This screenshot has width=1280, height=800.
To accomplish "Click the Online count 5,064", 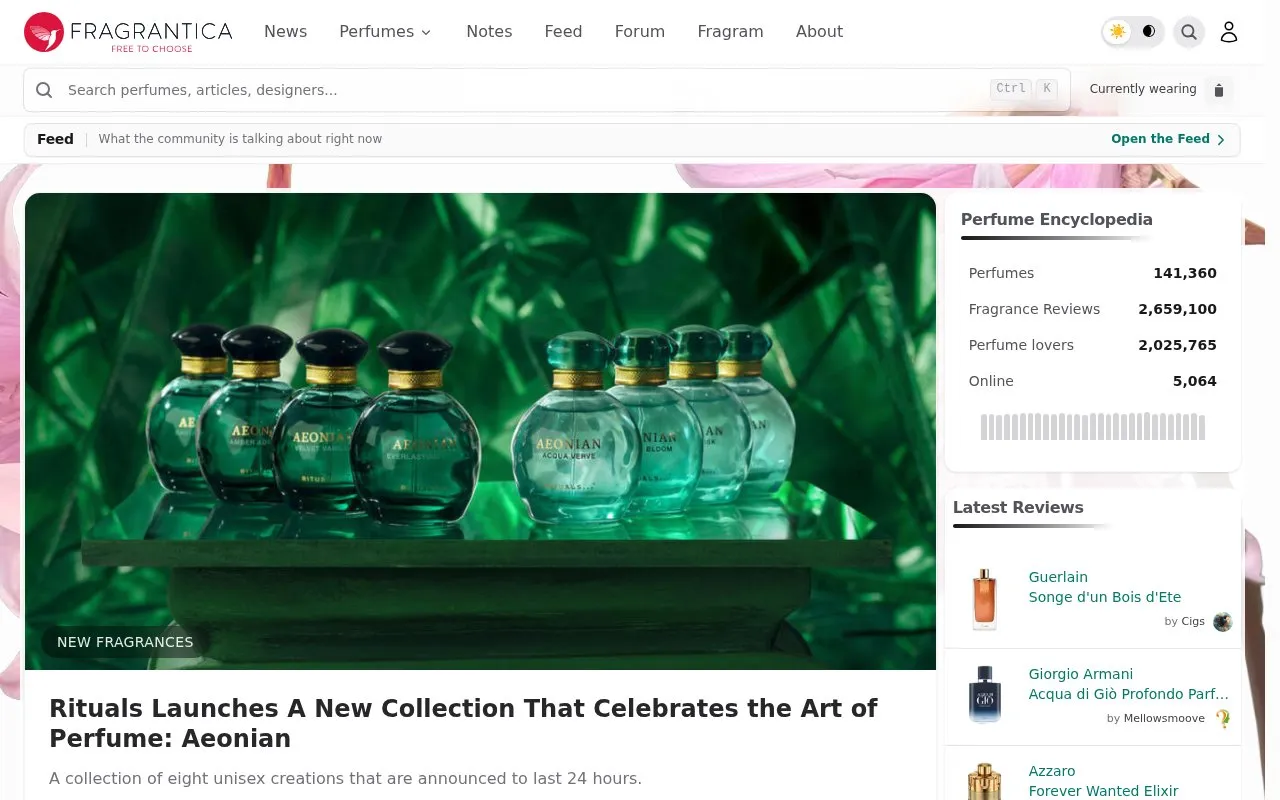I will [1195, 381].
